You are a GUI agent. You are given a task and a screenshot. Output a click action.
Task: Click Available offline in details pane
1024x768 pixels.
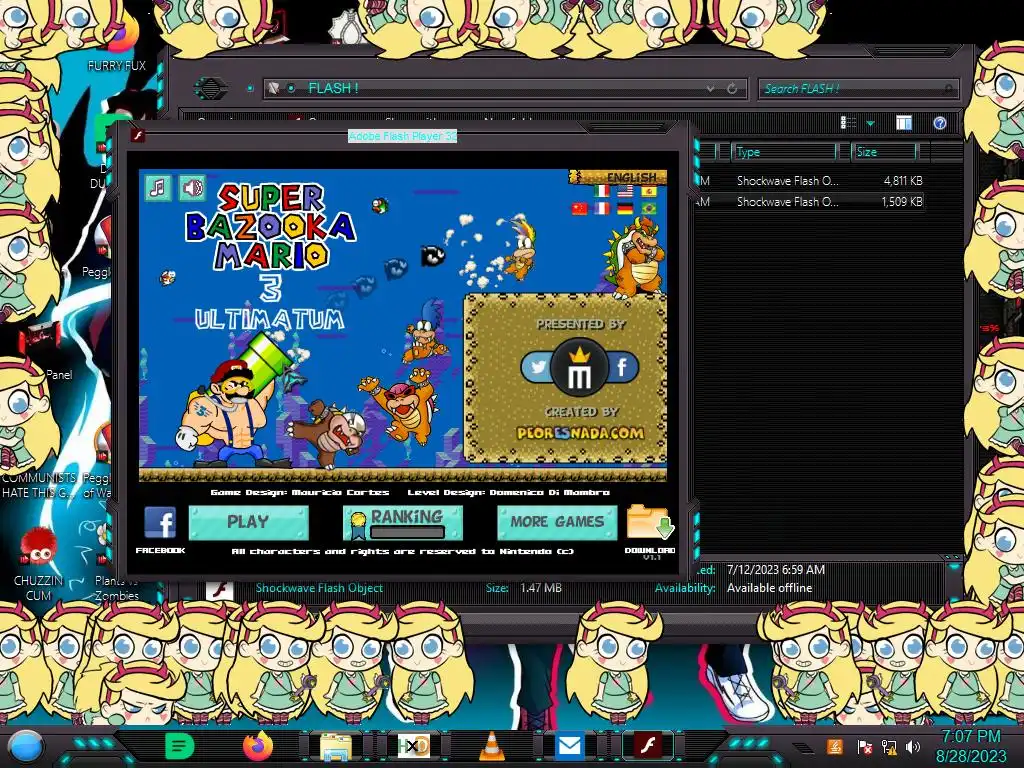coord(769,588)
